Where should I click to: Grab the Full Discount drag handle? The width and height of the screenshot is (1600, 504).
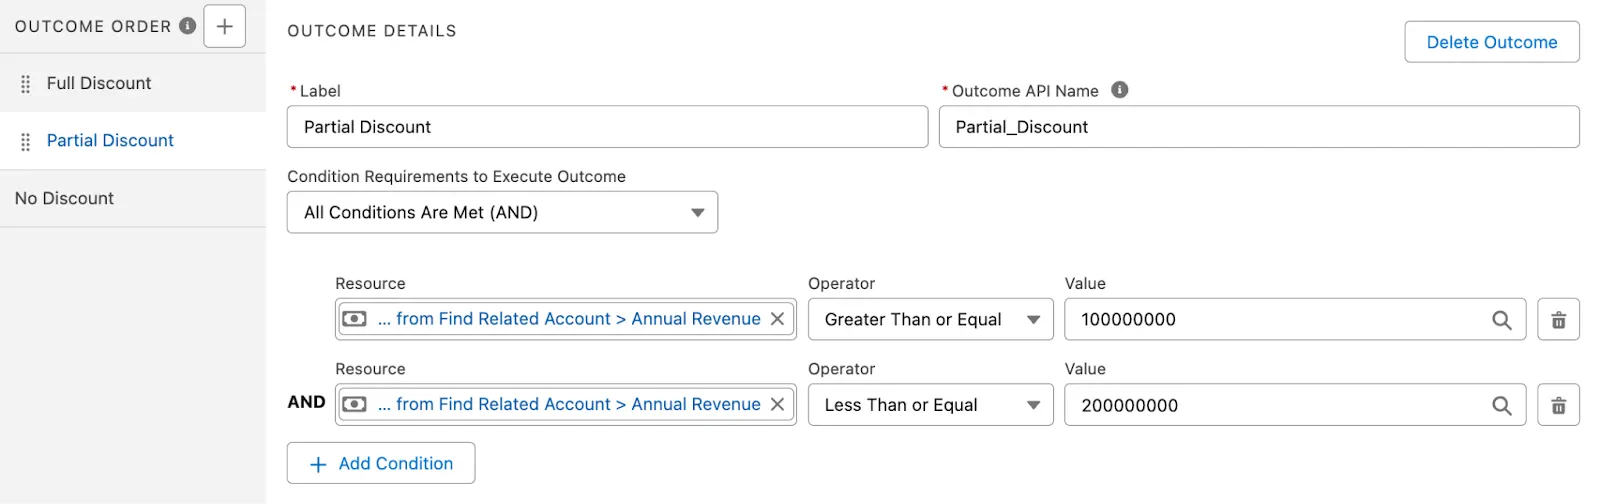(x=26, y=84)
